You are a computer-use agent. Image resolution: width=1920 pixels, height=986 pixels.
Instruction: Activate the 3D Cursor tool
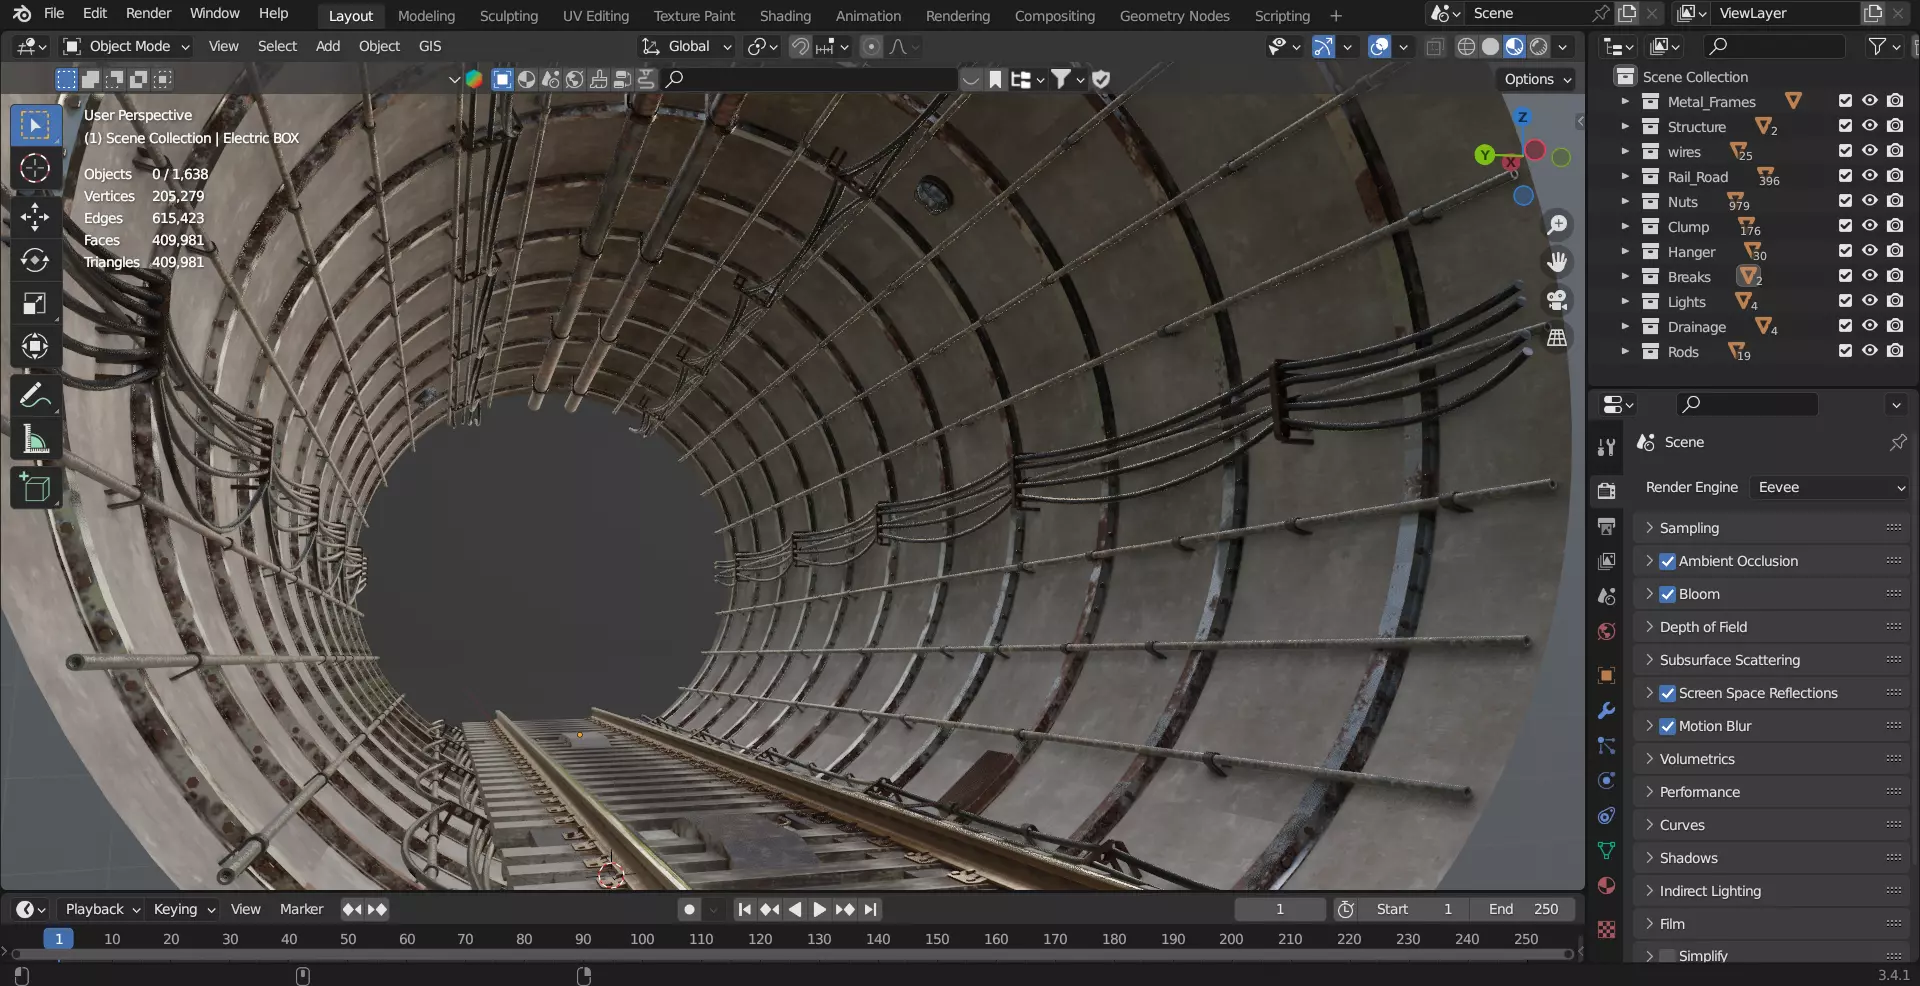(35, 169)
